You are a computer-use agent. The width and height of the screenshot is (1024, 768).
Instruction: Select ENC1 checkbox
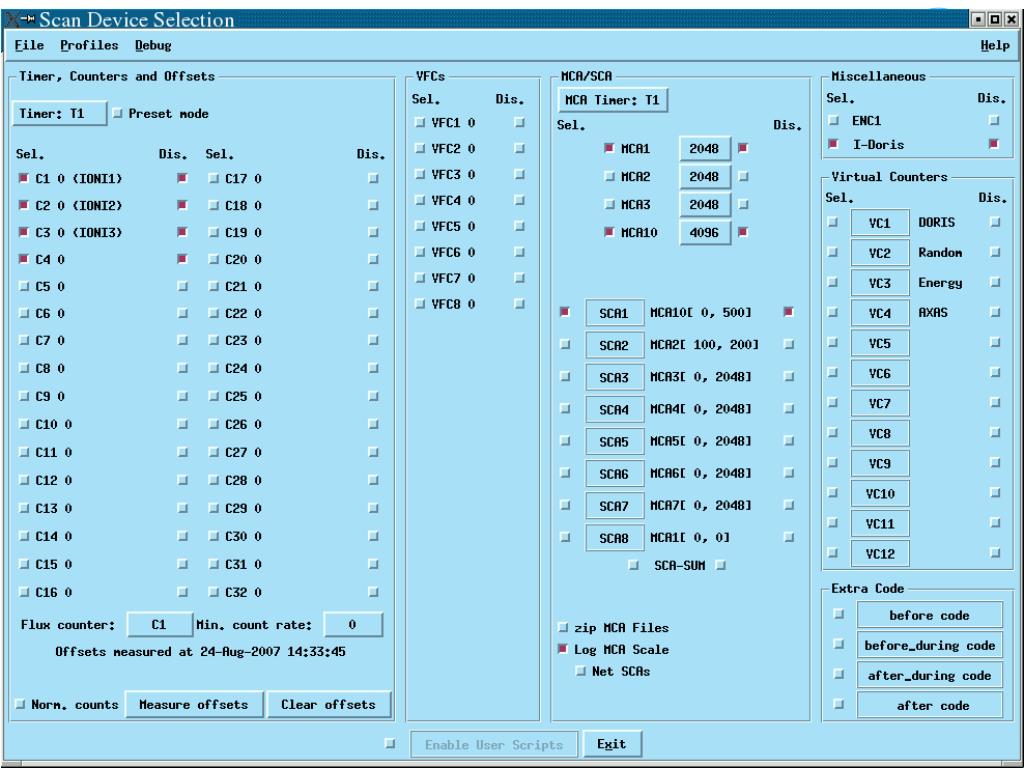coord(833,120)
